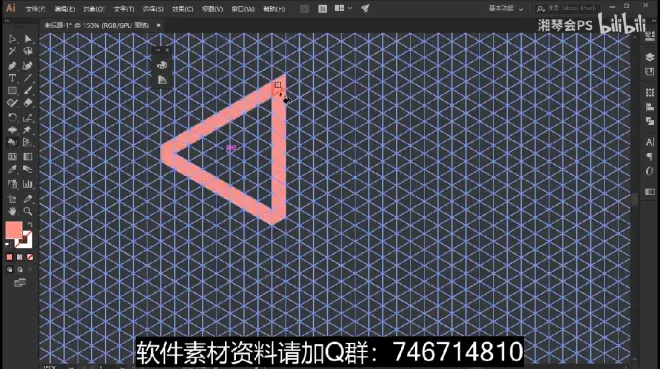
Task: Select the Line Segment tool
Action: click(x=28, y=78)
